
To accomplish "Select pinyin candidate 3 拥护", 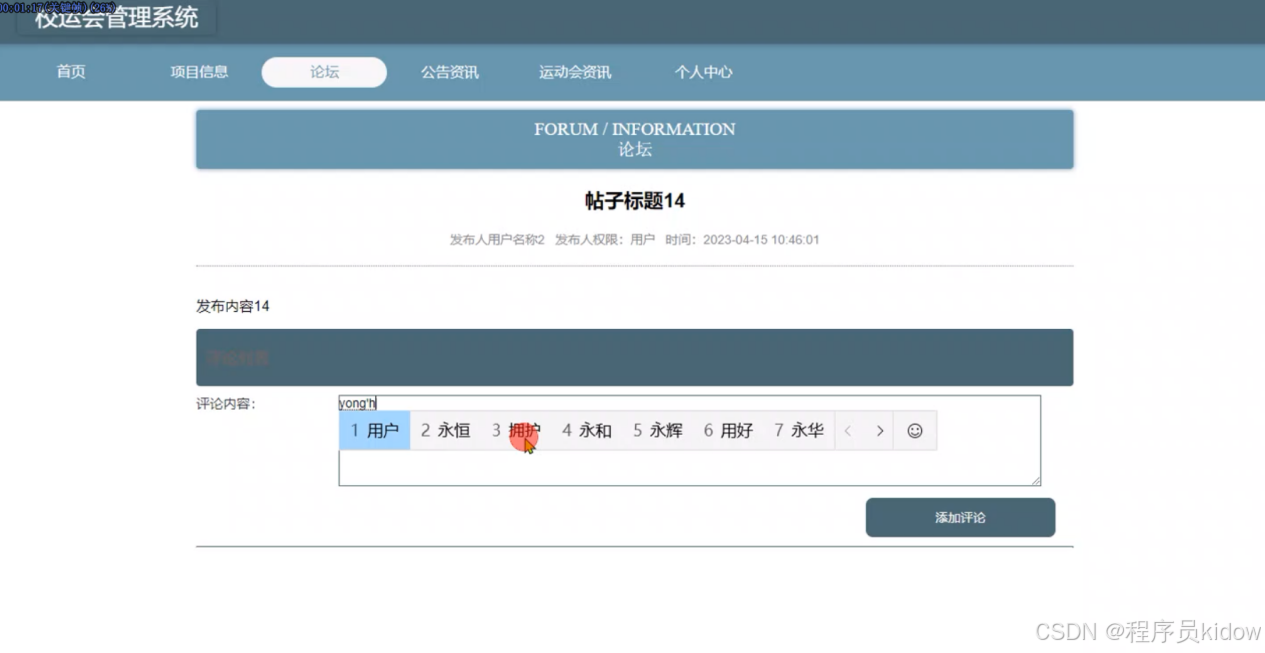I will 516,430.
